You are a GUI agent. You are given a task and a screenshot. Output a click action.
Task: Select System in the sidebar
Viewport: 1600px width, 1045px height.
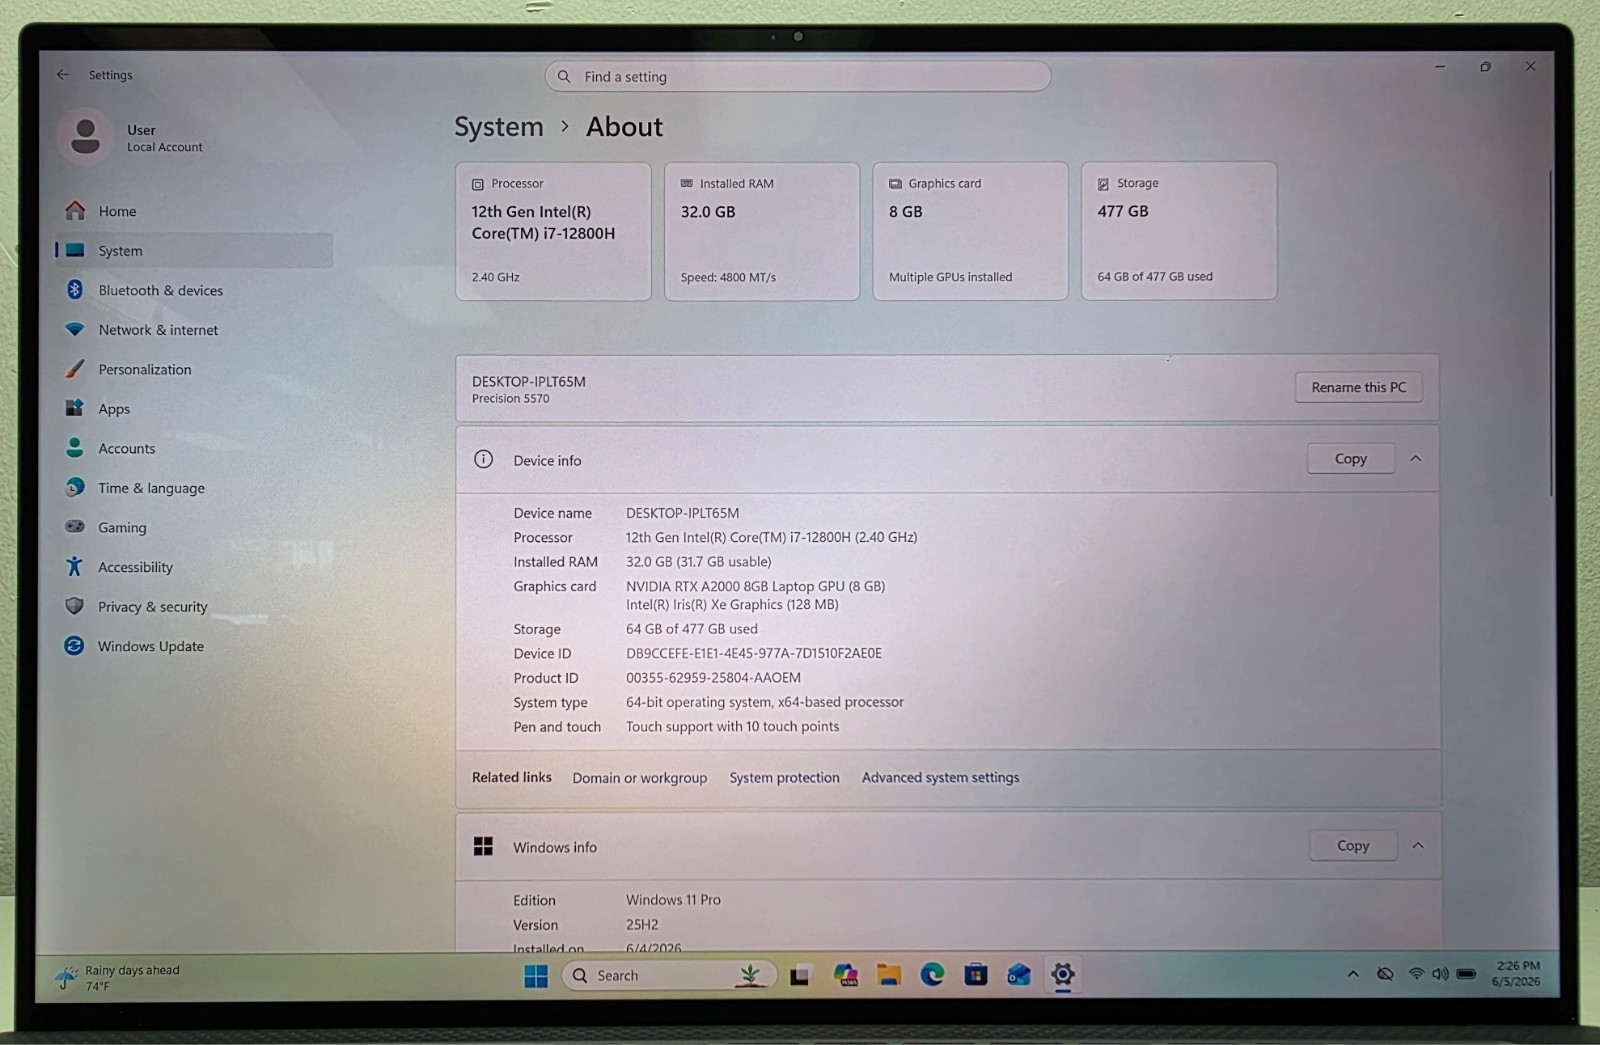tap(194, 251)
